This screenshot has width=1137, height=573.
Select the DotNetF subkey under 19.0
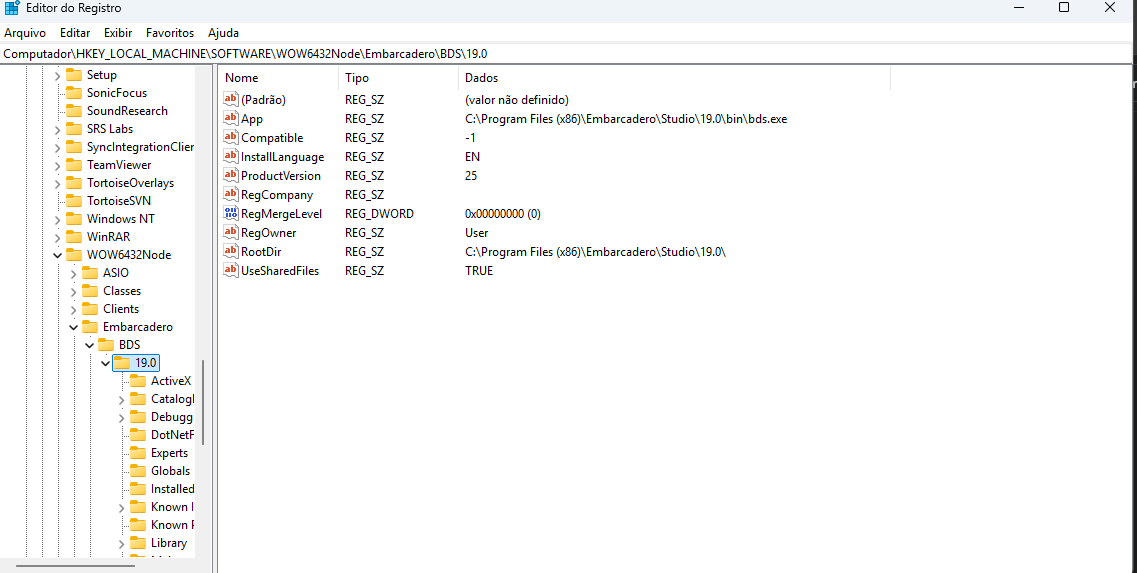point(173,434)
